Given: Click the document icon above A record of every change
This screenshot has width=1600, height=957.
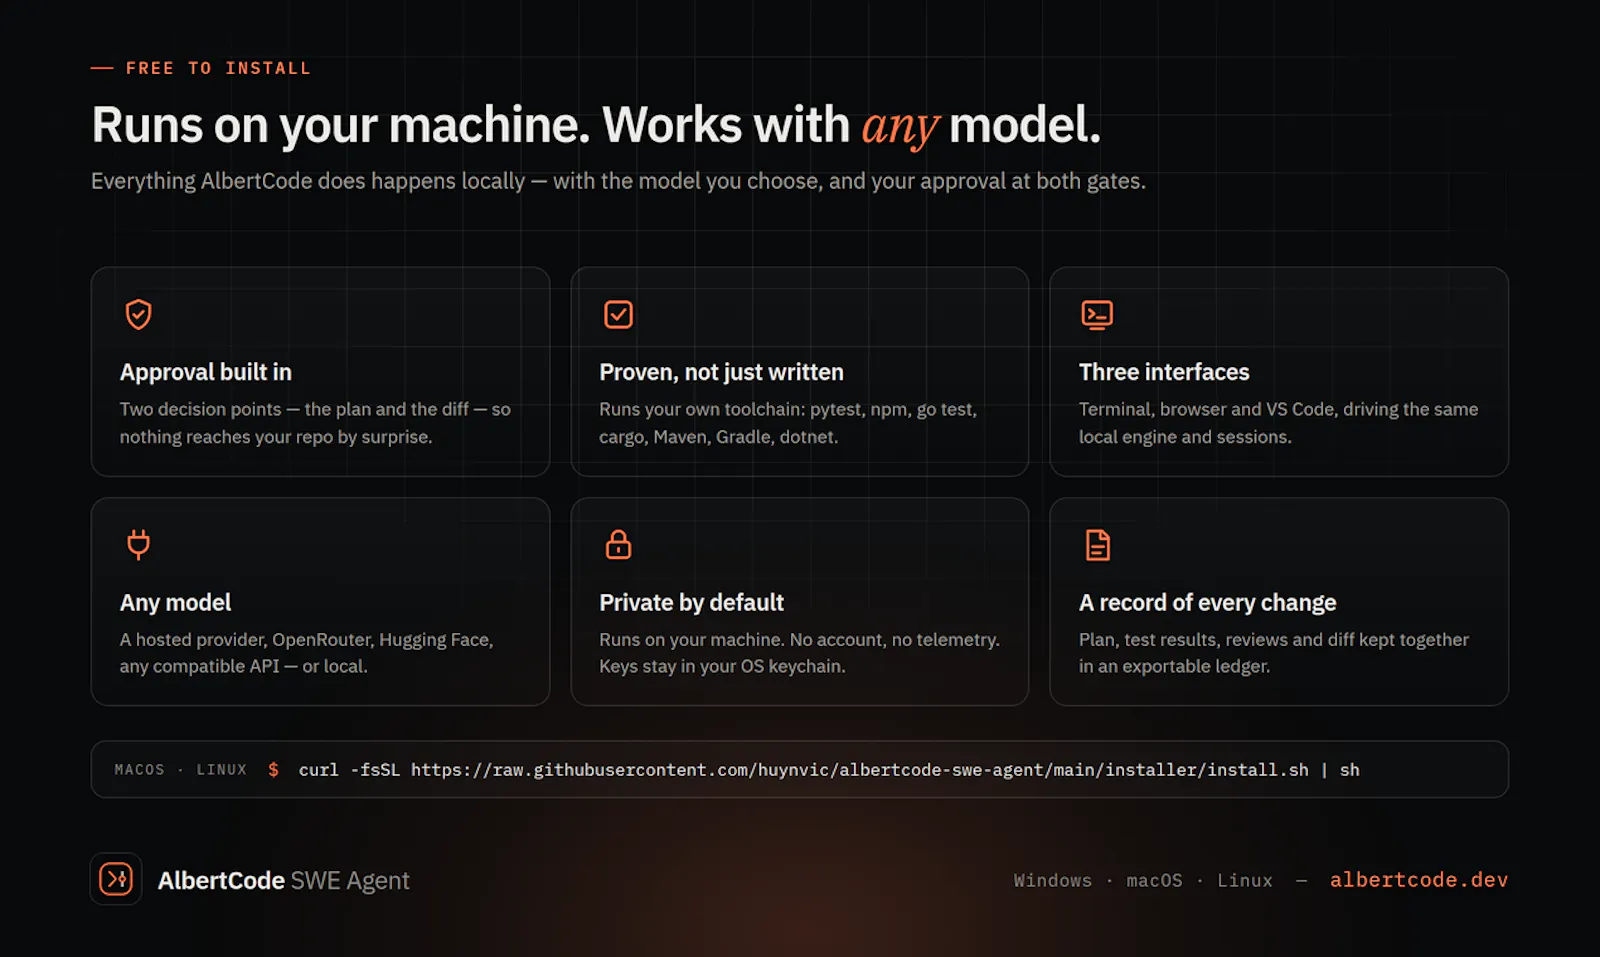Looking at the screenshot, I should [1097, 545].
